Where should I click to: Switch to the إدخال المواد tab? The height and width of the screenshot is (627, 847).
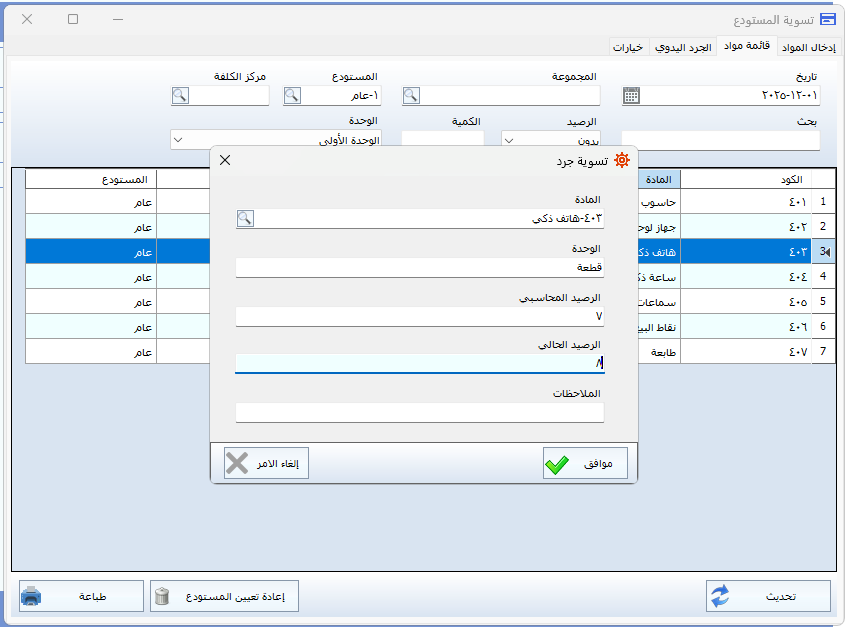807,46
